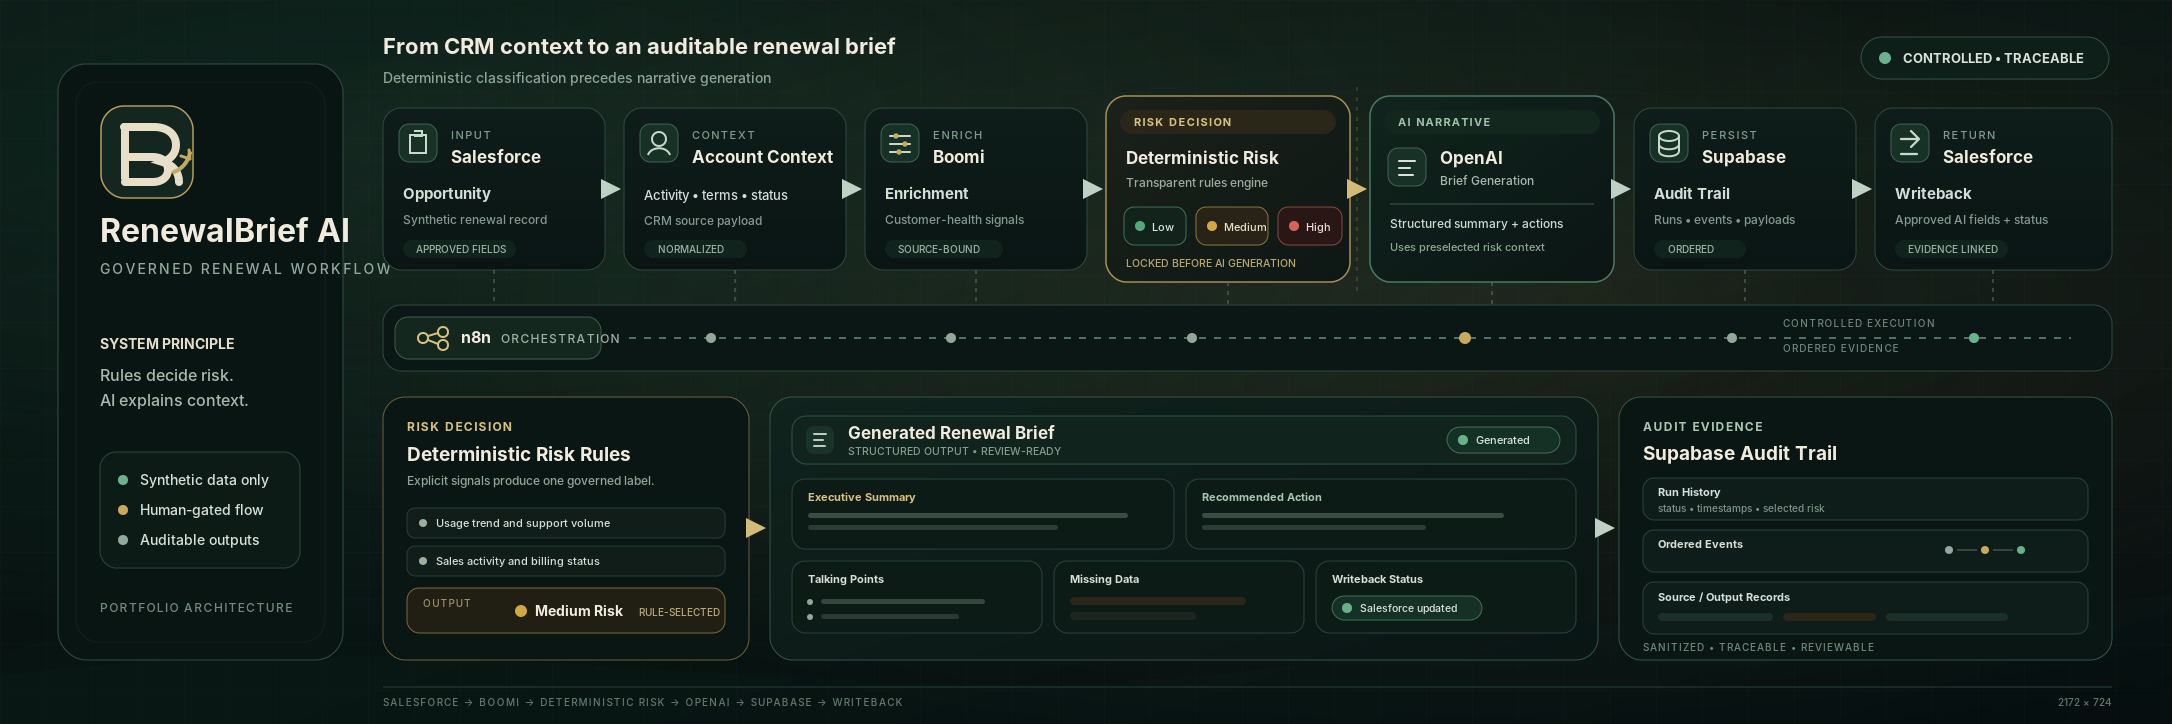This screenshot has width=2172, height=724.
Task: Click the Writeback Status heading
Action: tap(1377, 579)
